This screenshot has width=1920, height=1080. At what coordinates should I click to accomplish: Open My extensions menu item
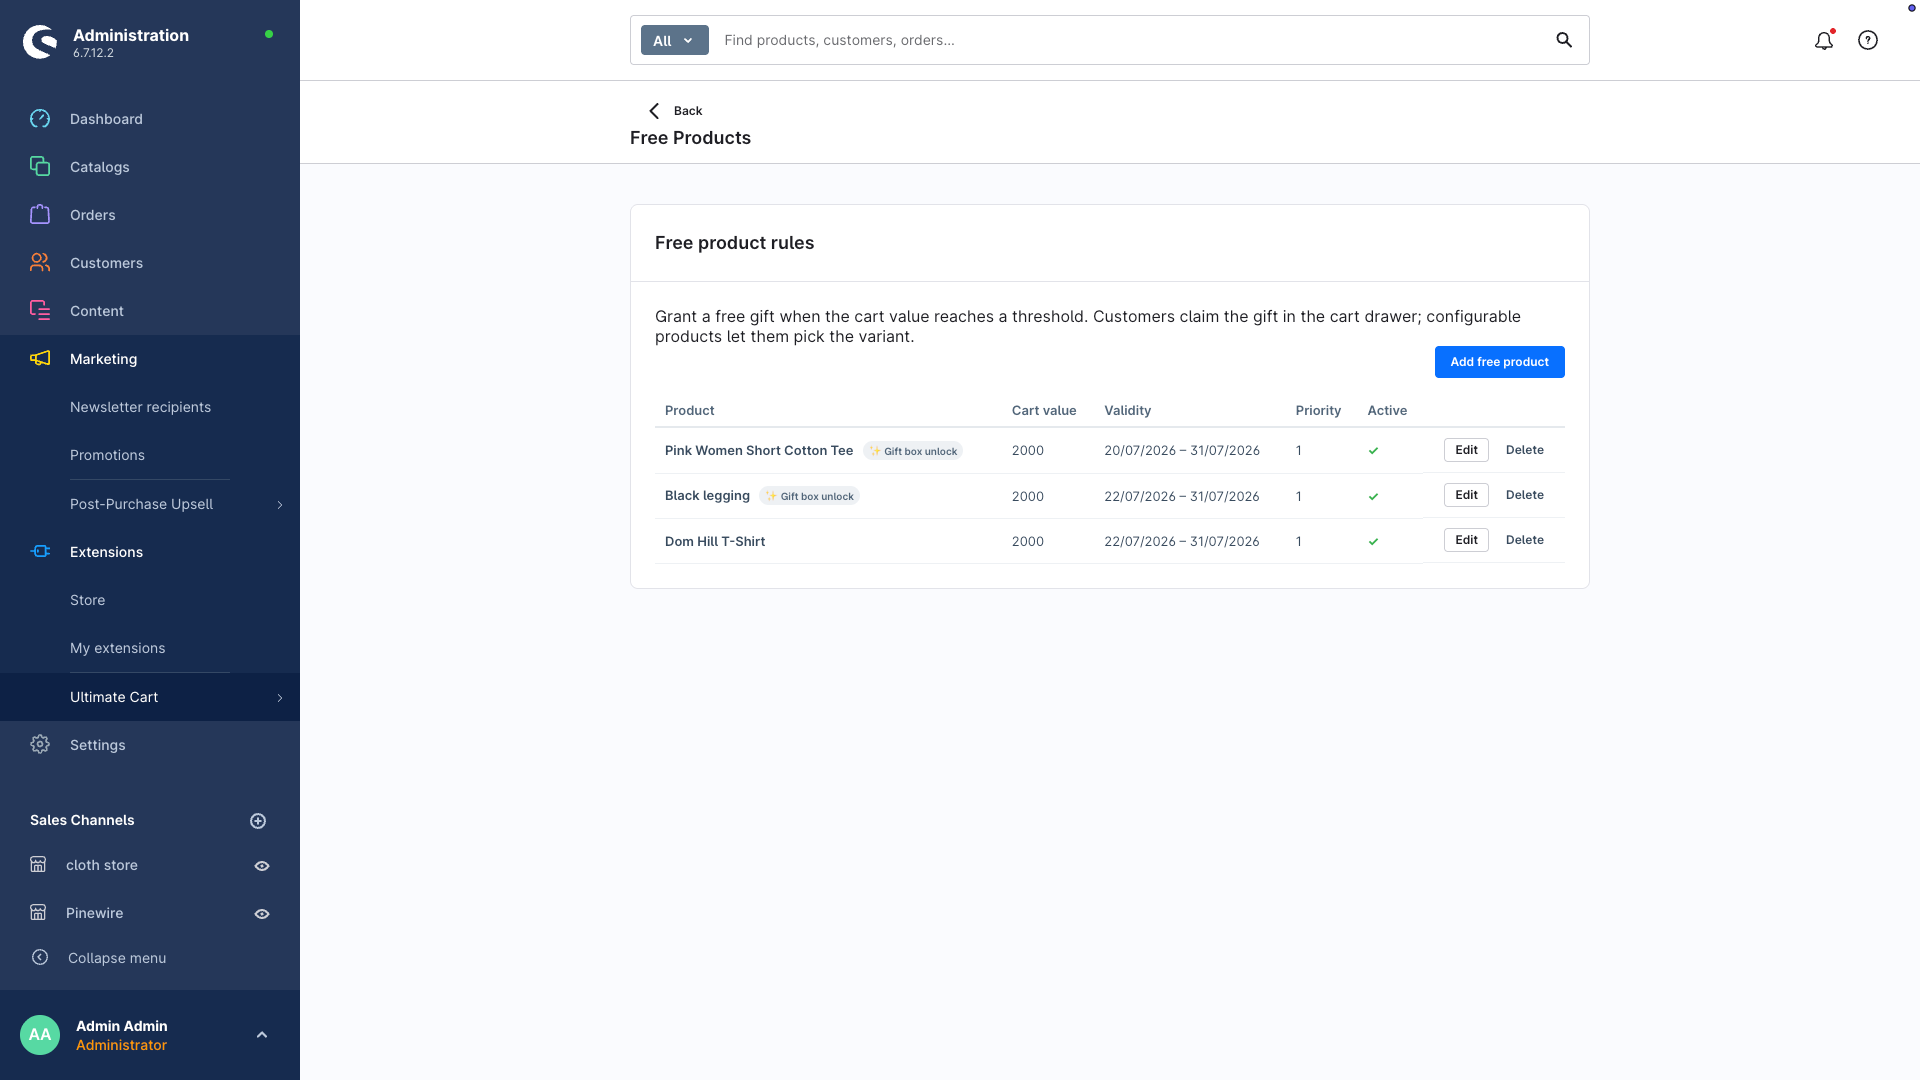117,648
